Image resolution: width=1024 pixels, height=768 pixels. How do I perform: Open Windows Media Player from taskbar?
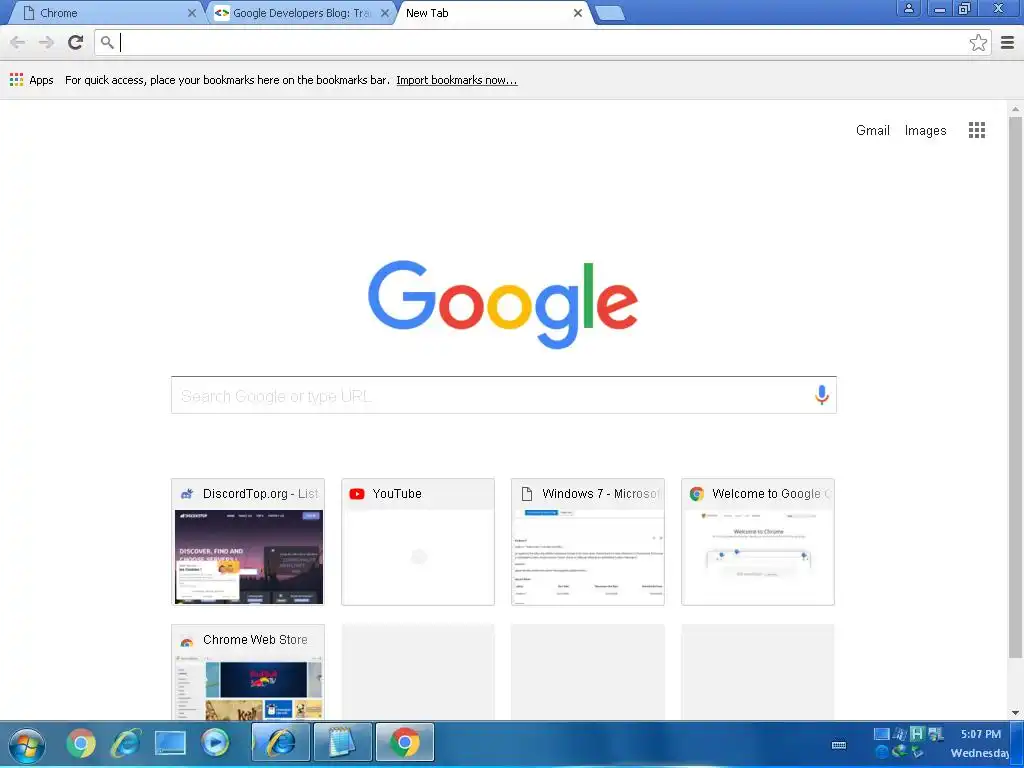[215, 743]
